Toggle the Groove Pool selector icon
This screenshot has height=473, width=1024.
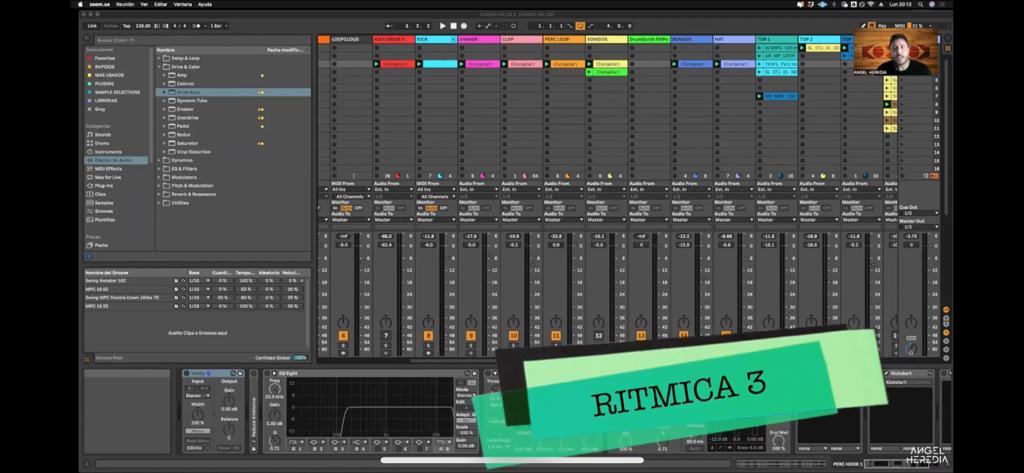point(88,358)
